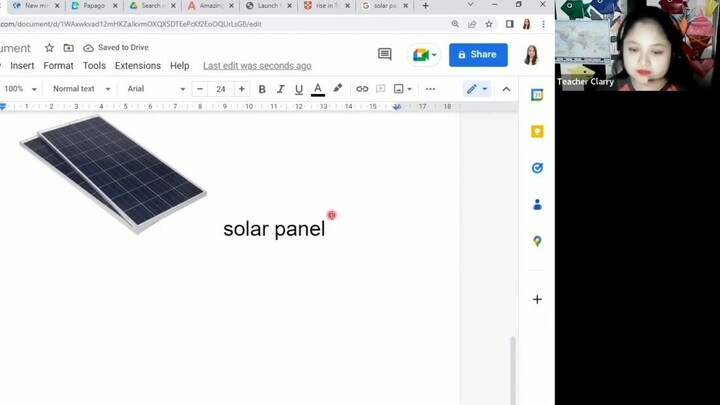
Task: Click the Insert image toolbar icon
Action: pos(399,89)
